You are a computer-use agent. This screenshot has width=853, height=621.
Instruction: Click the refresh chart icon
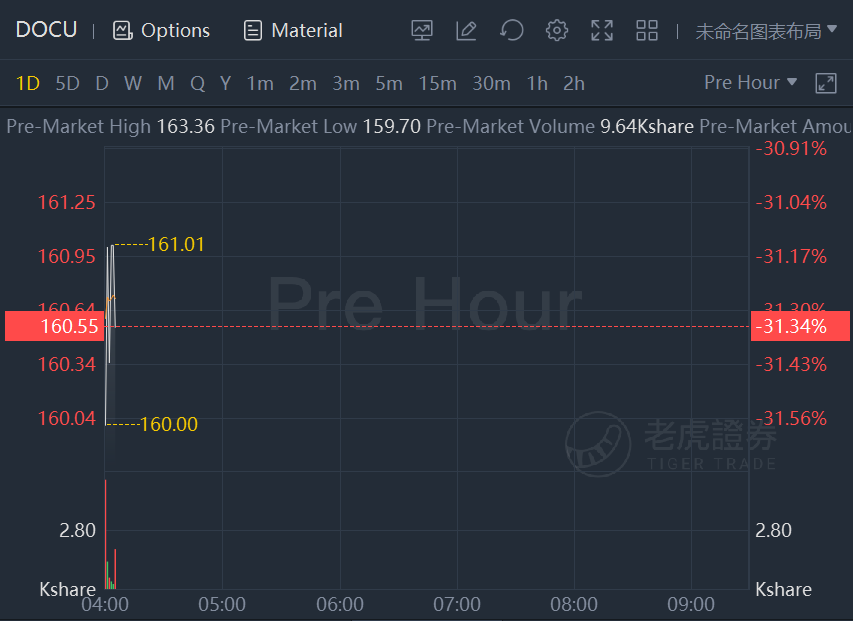511,30
